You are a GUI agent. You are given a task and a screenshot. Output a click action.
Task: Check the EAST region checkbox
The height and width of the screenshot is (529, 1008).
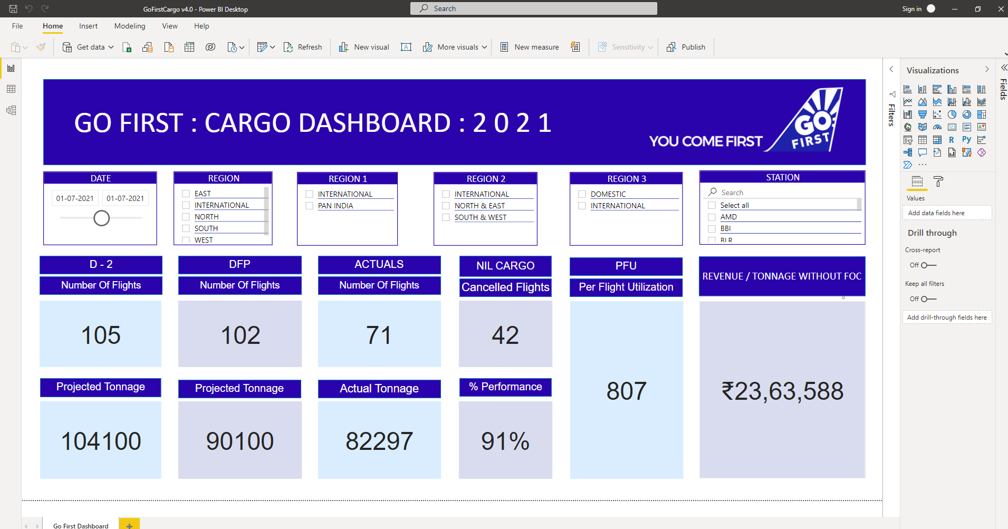(186, 194)
